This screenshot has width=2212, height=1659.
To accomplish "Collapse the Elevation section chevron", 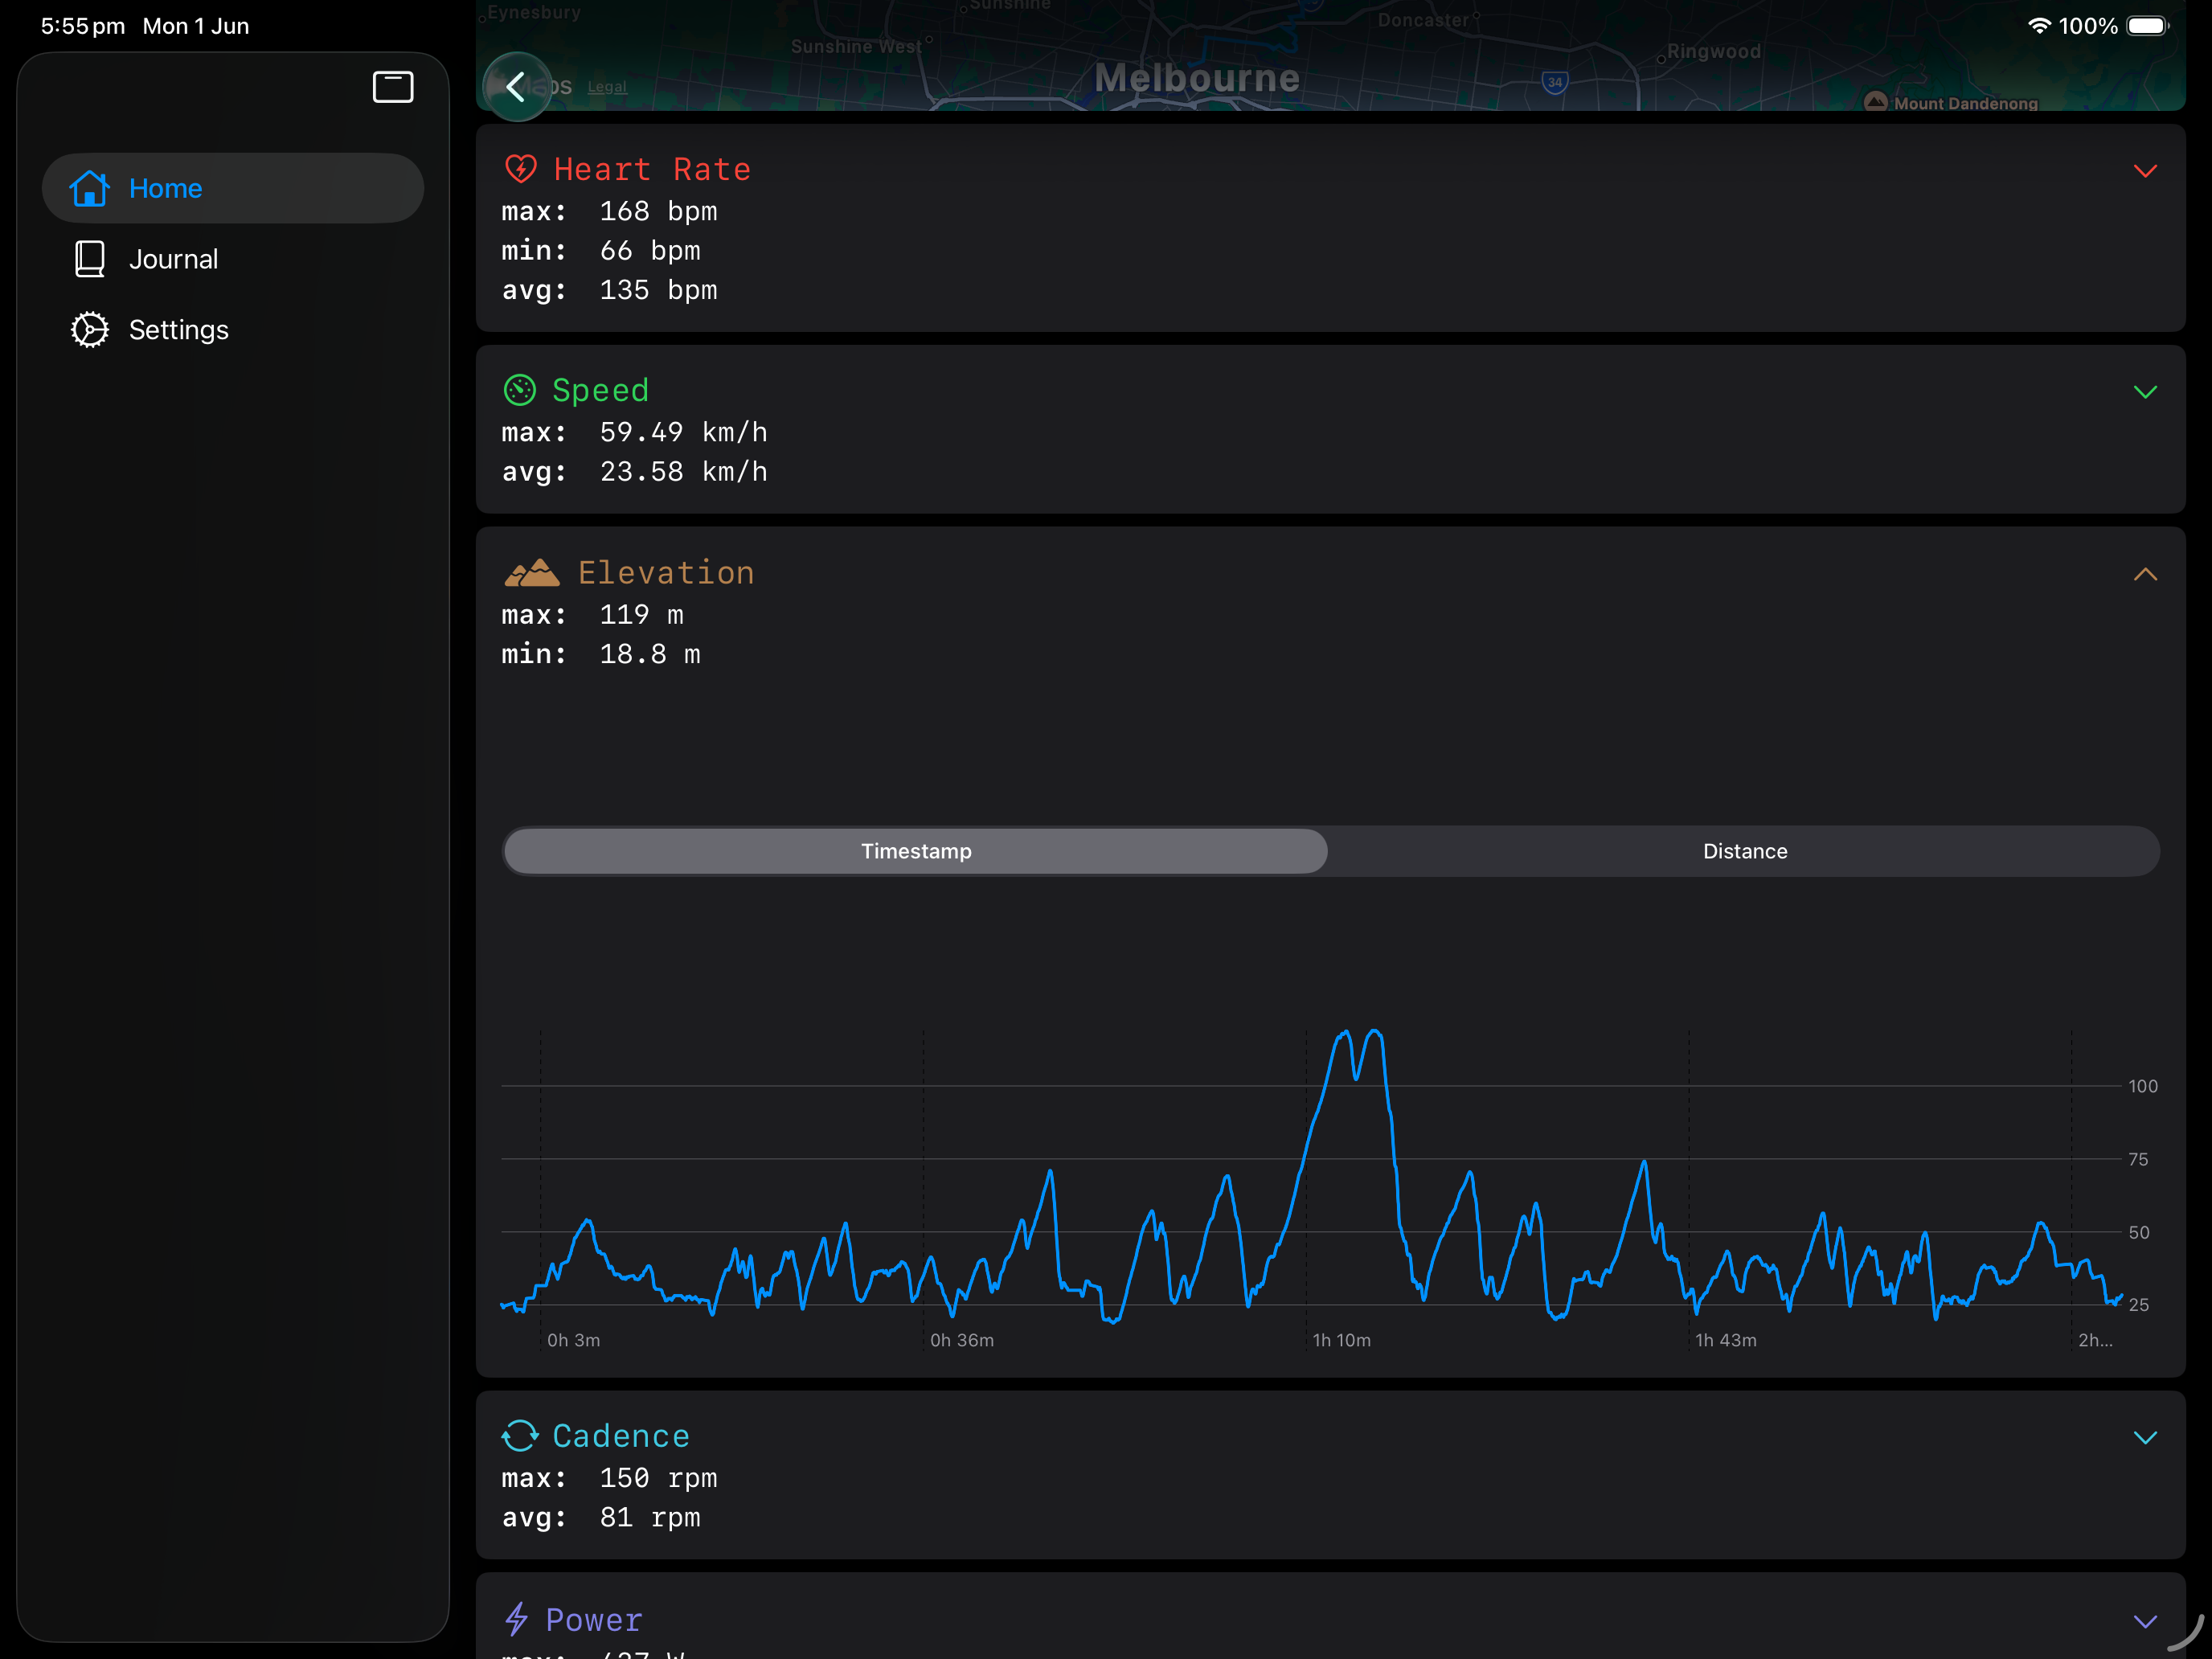I will click(2145, 574).
